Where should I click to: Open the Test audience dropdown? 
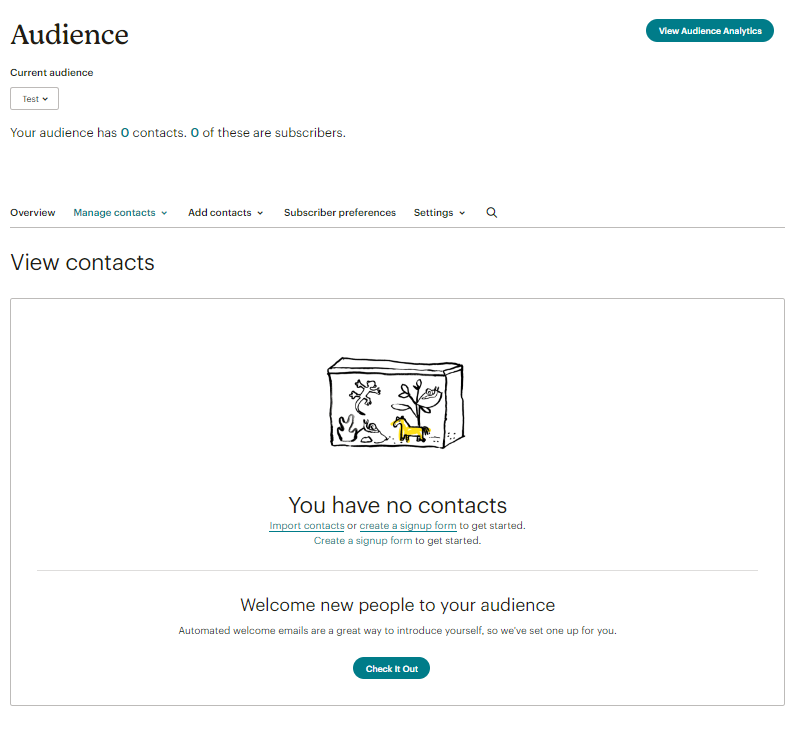click(34, 99)
